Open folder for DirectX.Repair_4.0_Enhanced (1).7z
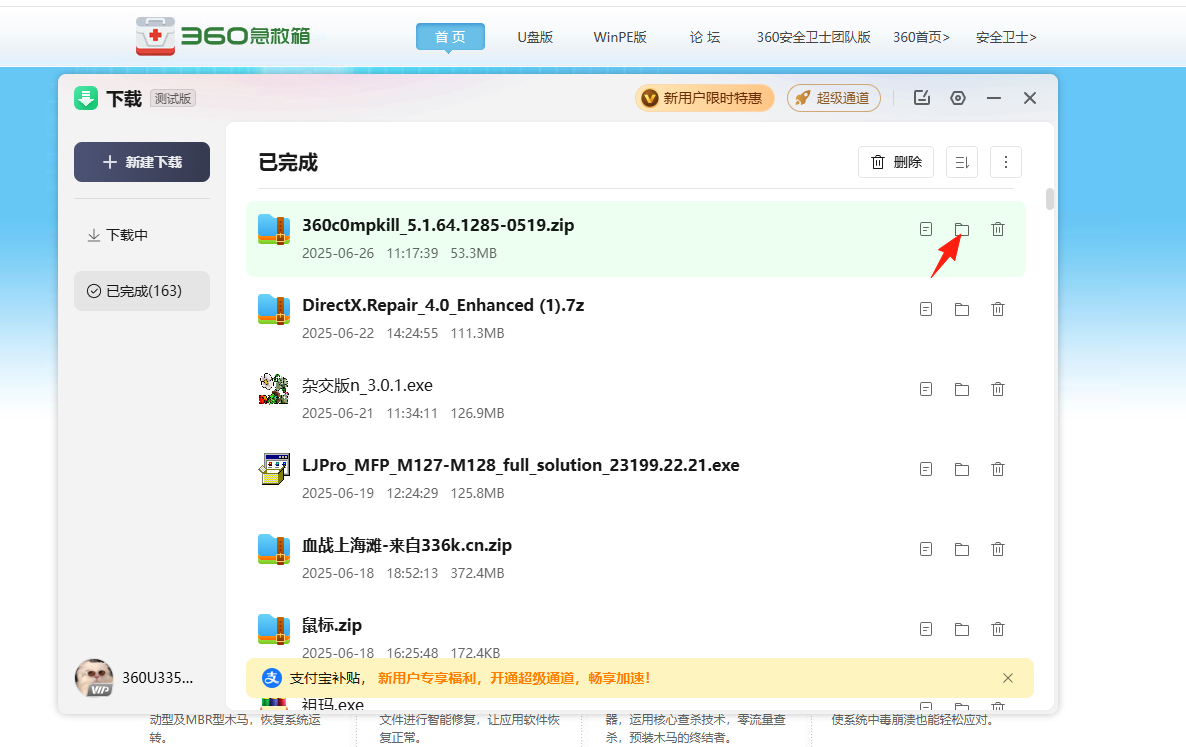Viewport: 1186px width, 747px height. click(x=961, y=309)
